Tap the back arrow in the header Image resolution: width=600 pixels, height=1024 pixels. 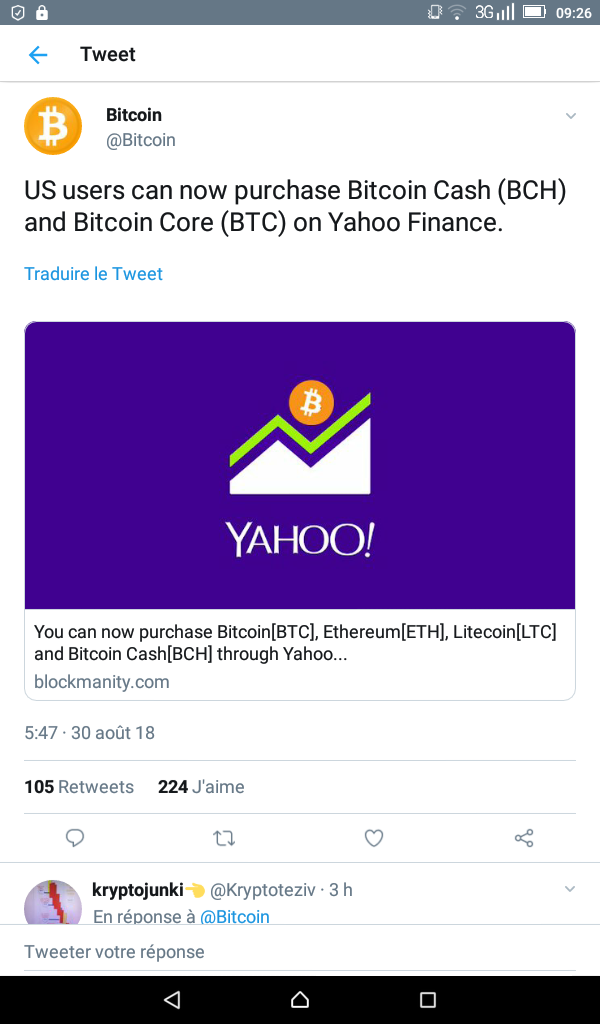coord(38,55)
